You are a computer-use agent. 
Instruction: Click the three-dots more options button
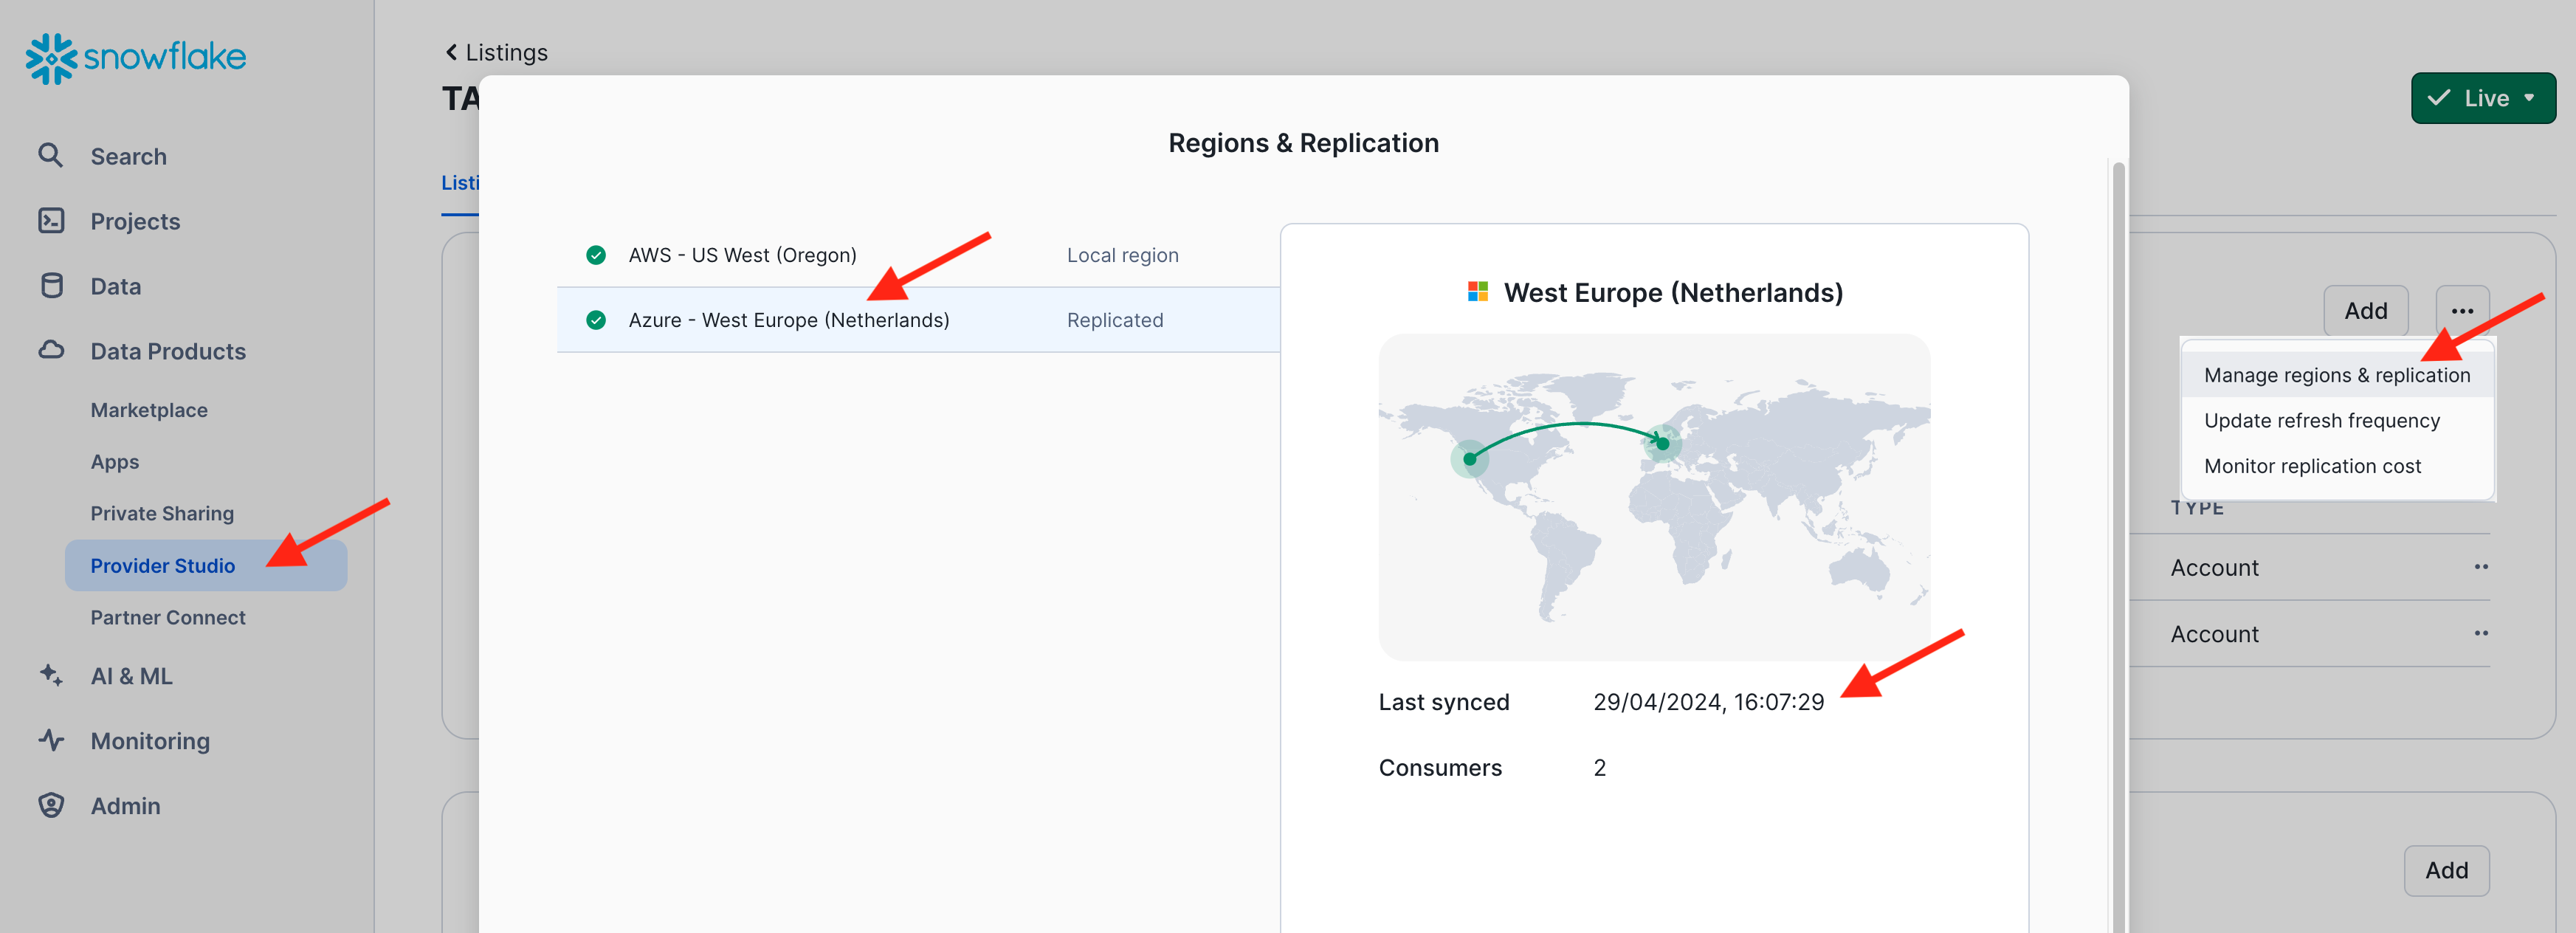click(x=2462, y=311)
